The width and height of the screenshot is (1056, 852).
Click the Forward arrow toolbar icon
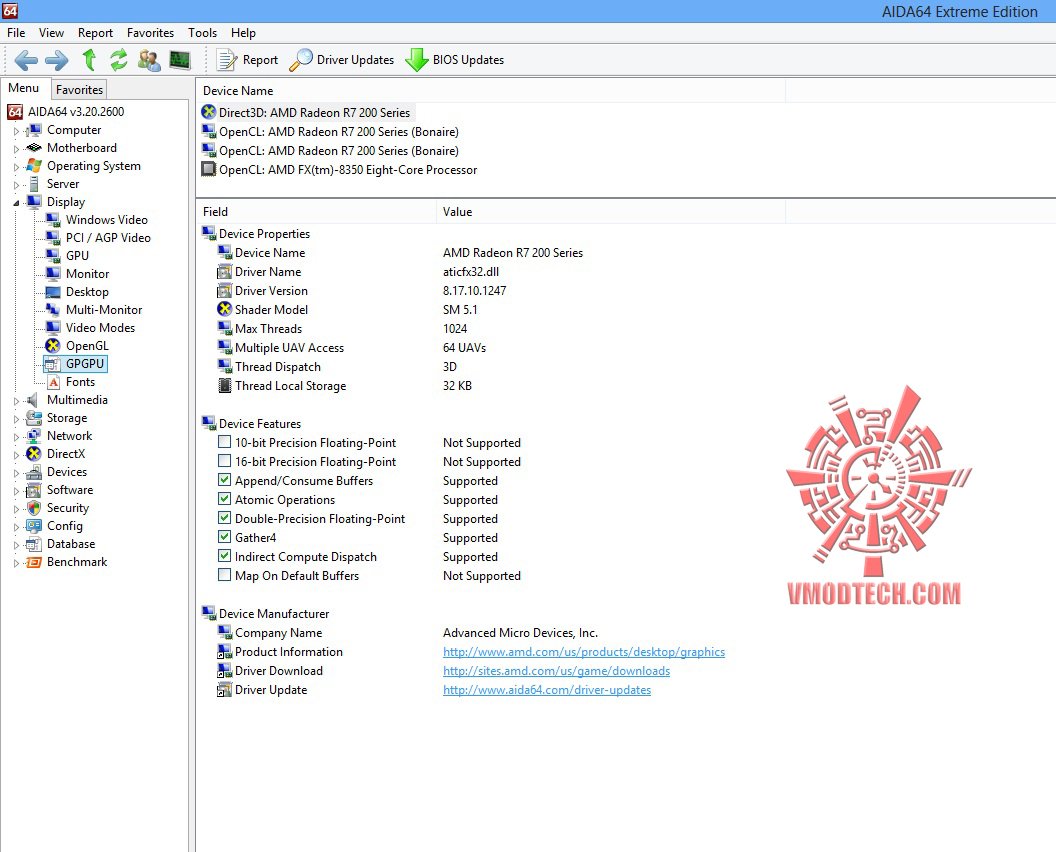pos(57,61)
